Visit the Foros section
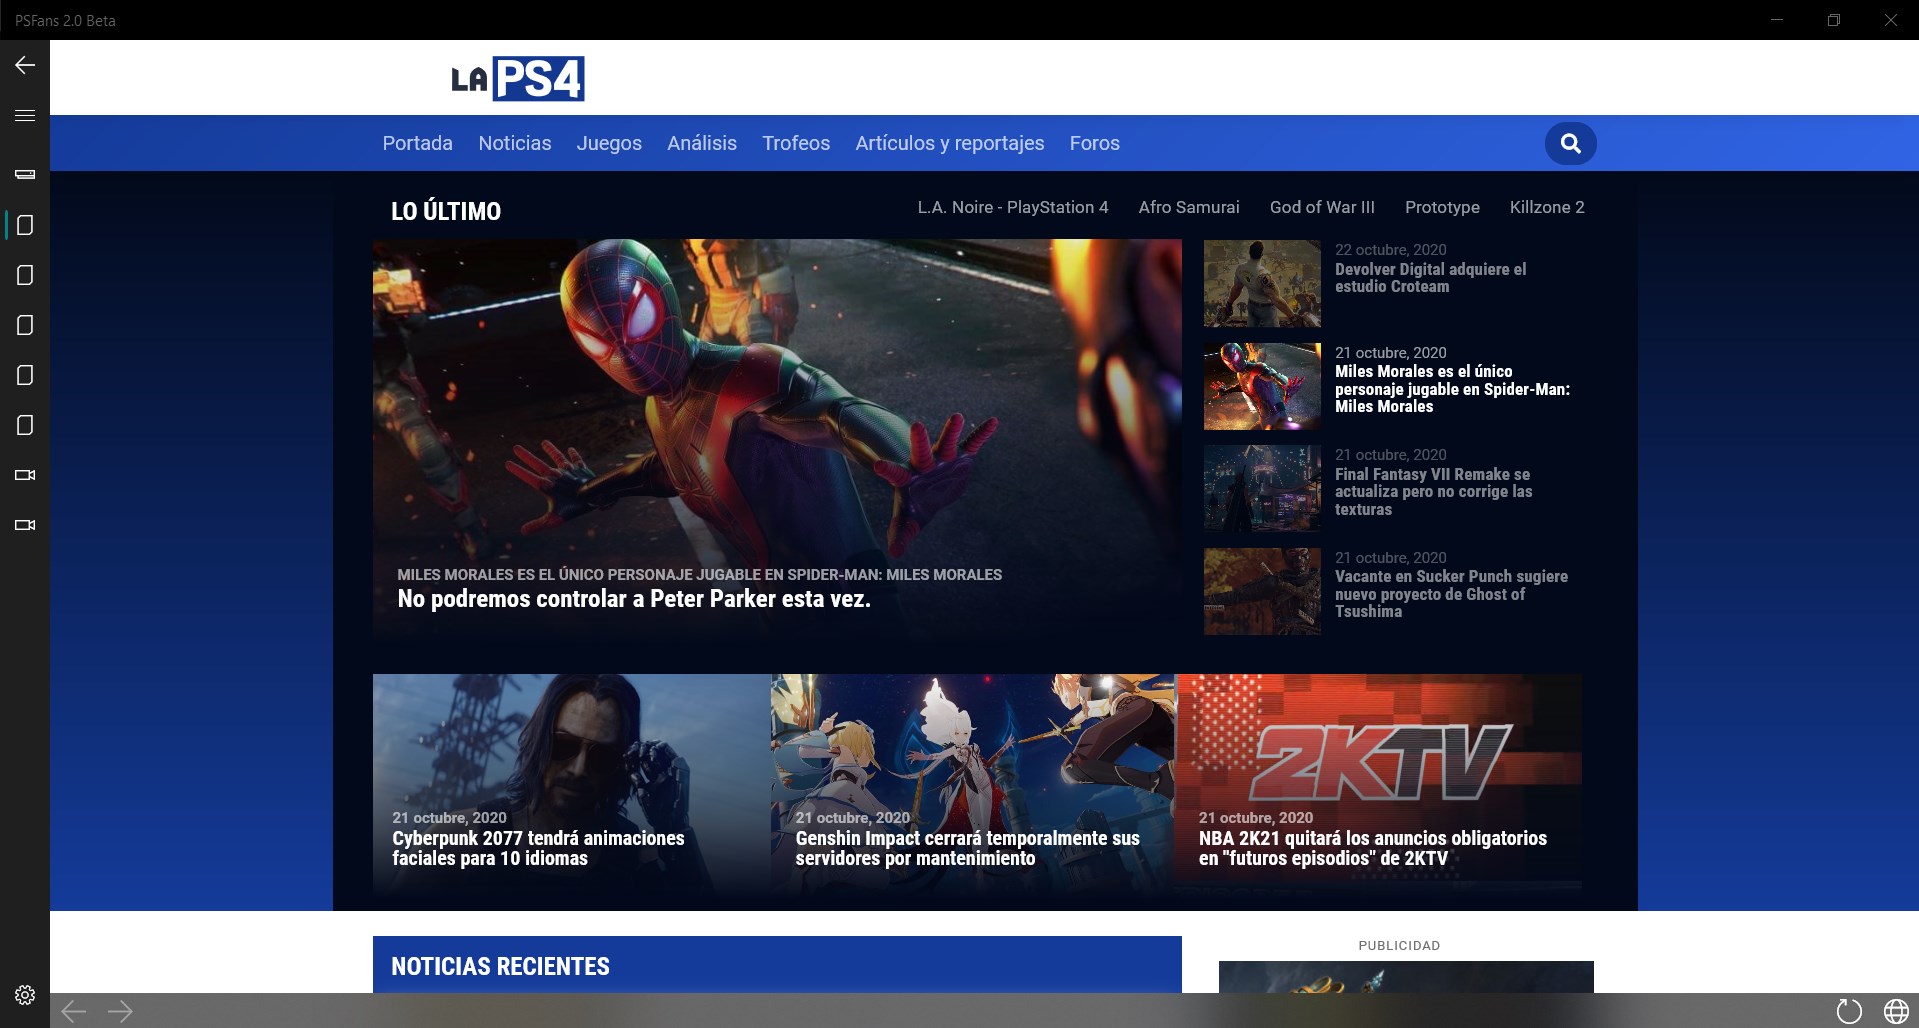The height and width of the screenshot is (1028, 1919). coord(1094,143)
